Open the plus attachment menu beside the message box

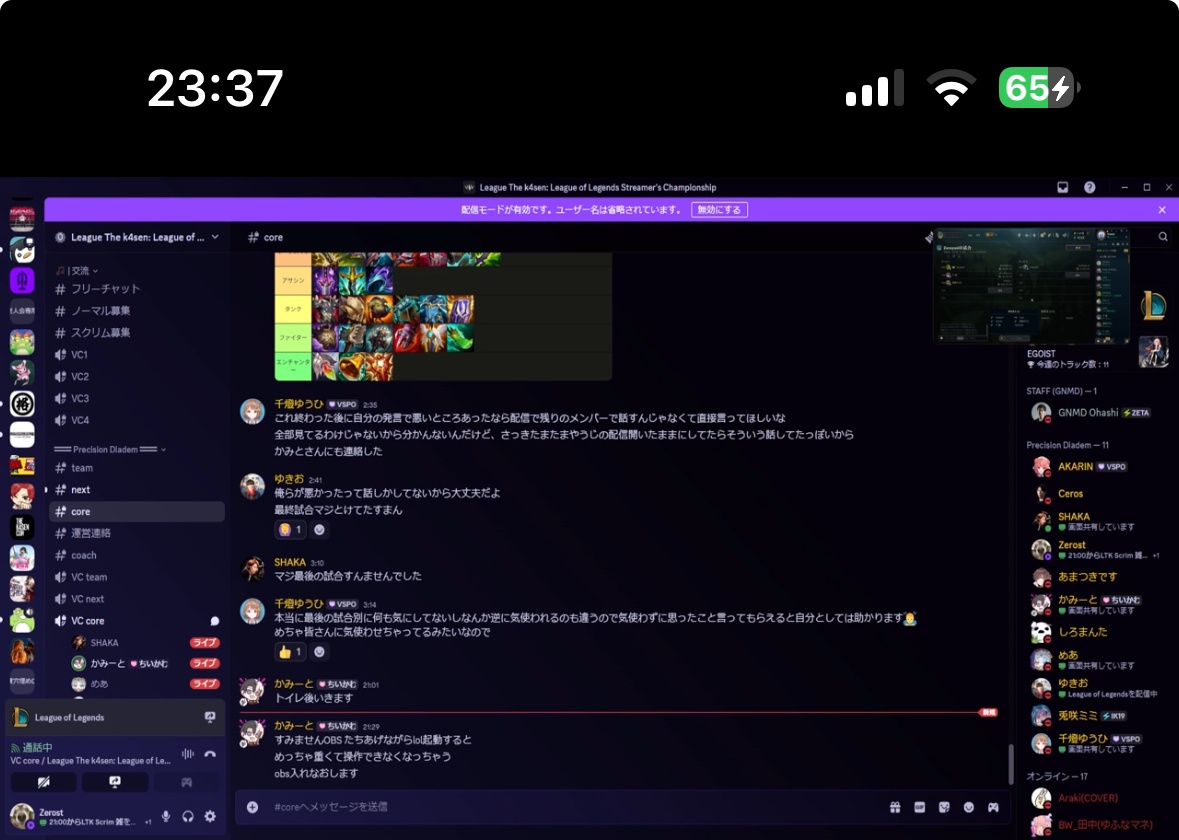pyautogui.click(x=253, y=807)
